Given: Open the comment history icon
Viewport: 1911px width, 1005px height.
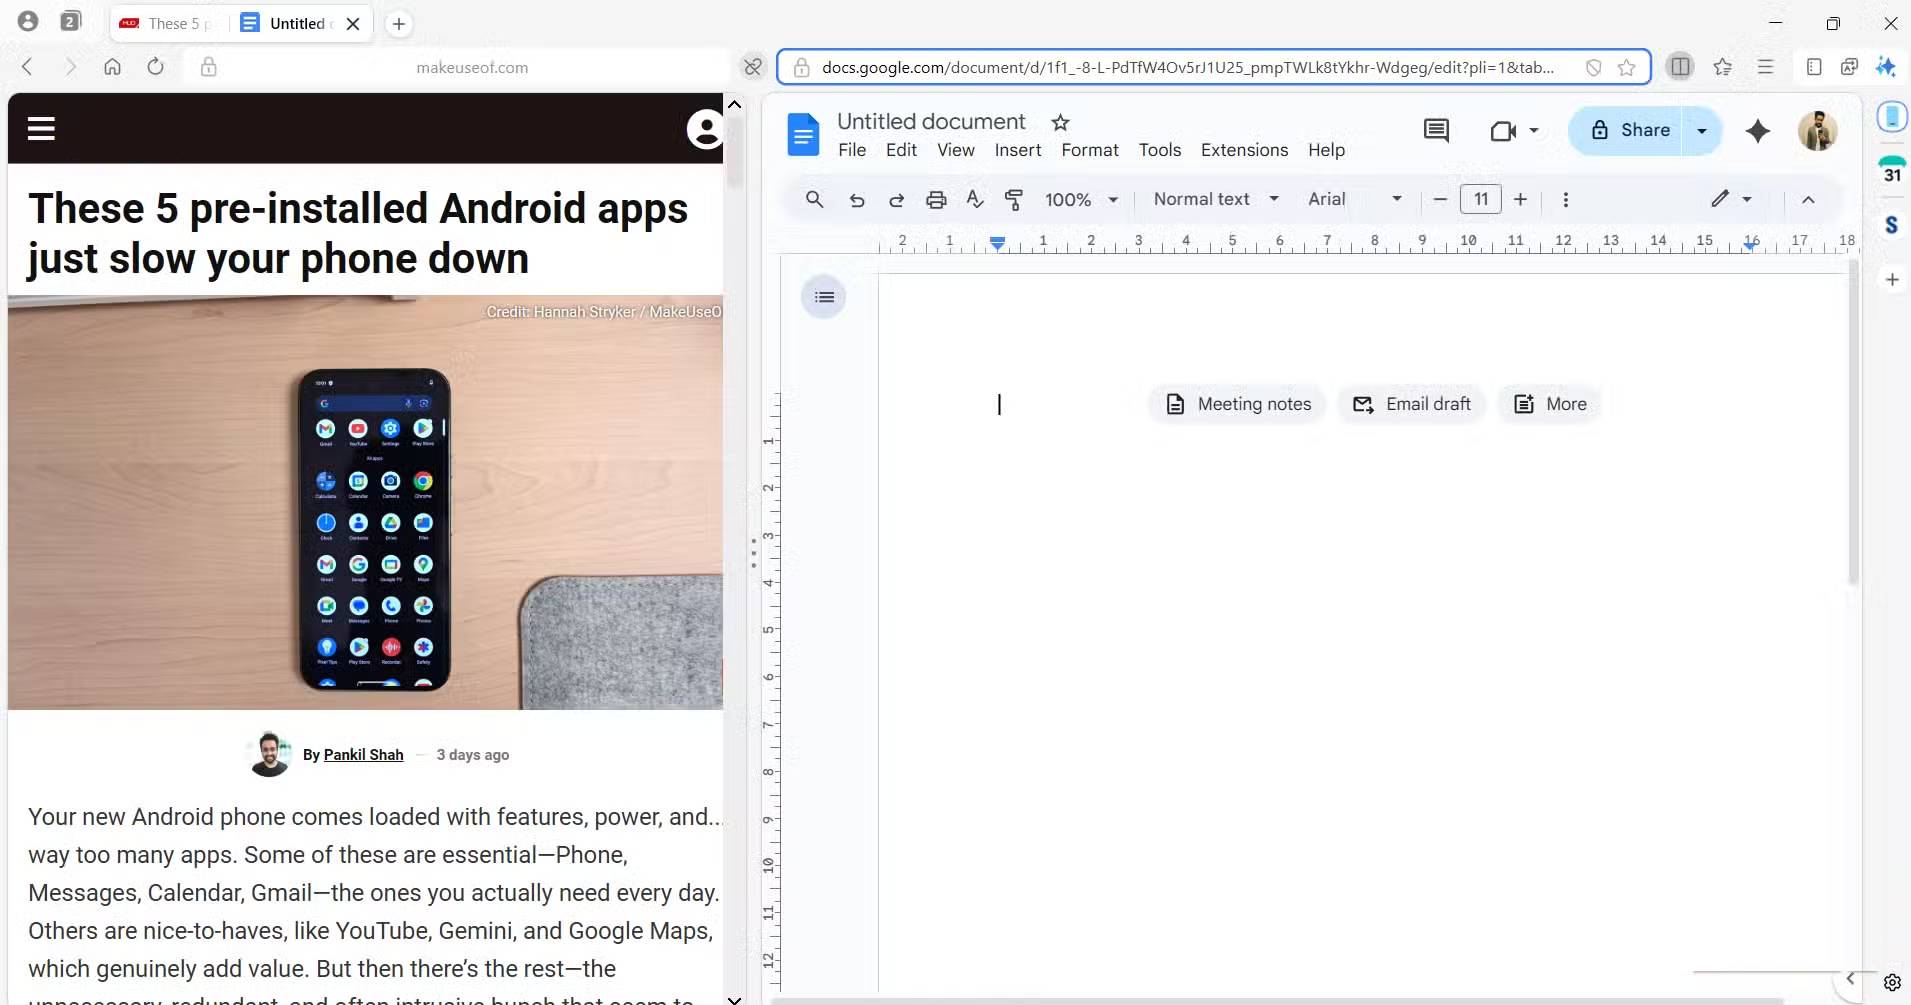Looking at the screenshot, I should pos(1435,131).
